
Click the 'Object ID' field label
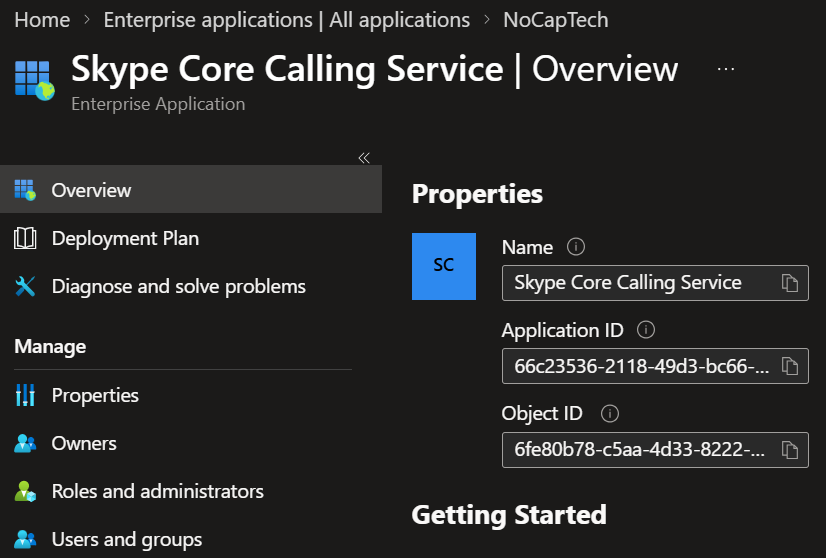(542, 414)
